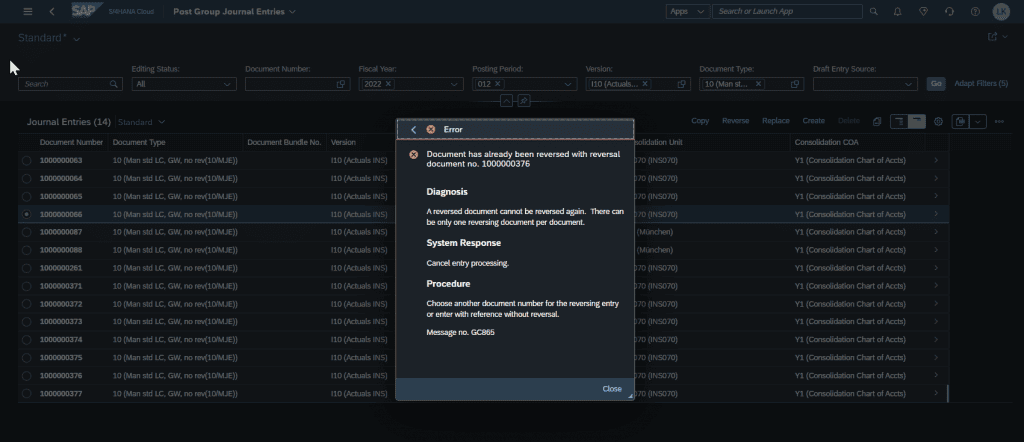
Task: Click the magnifier icon in the shell bar
Action: click(874, 12)
